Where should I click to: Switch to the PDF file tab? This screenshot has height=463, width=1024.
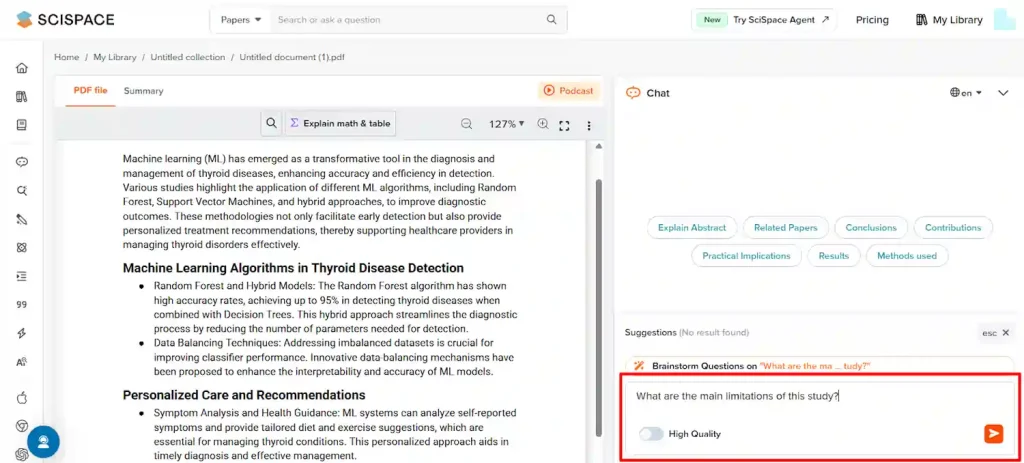90,91
